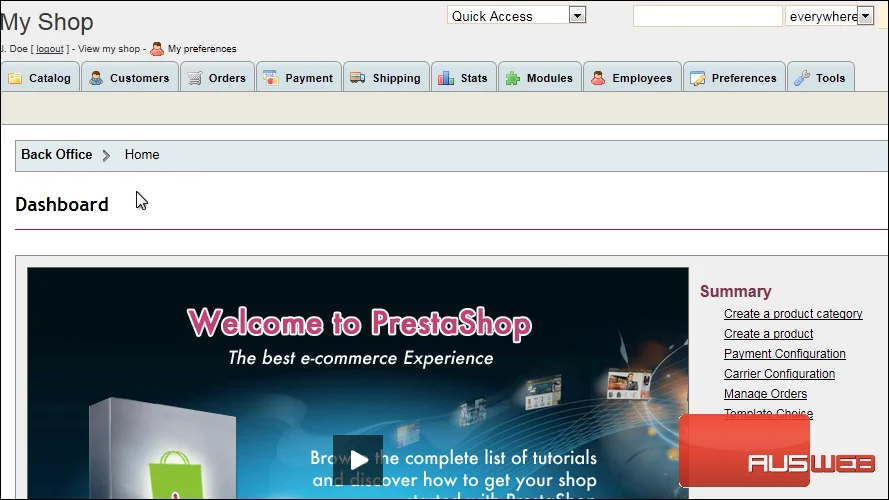
Task: Switch to the Orders tab
Action: 217,77
